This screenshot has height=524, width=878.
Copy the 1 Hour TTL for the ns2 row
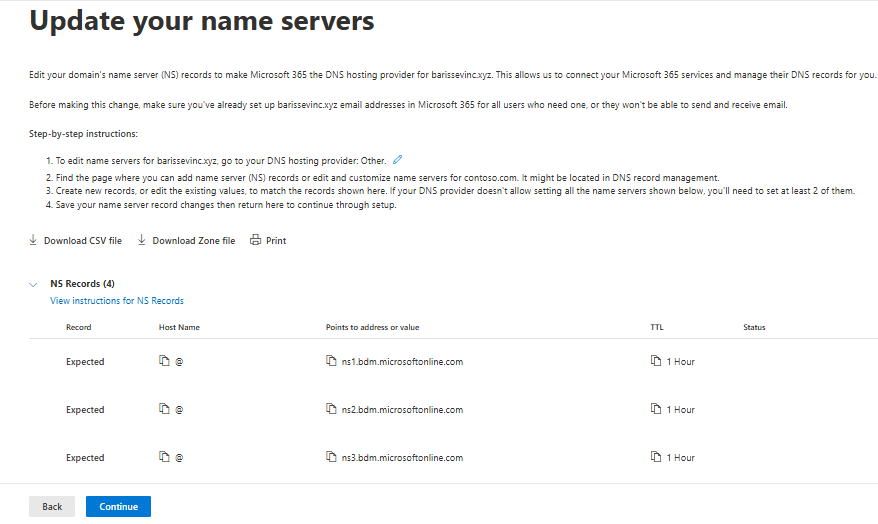coord(656,409)
